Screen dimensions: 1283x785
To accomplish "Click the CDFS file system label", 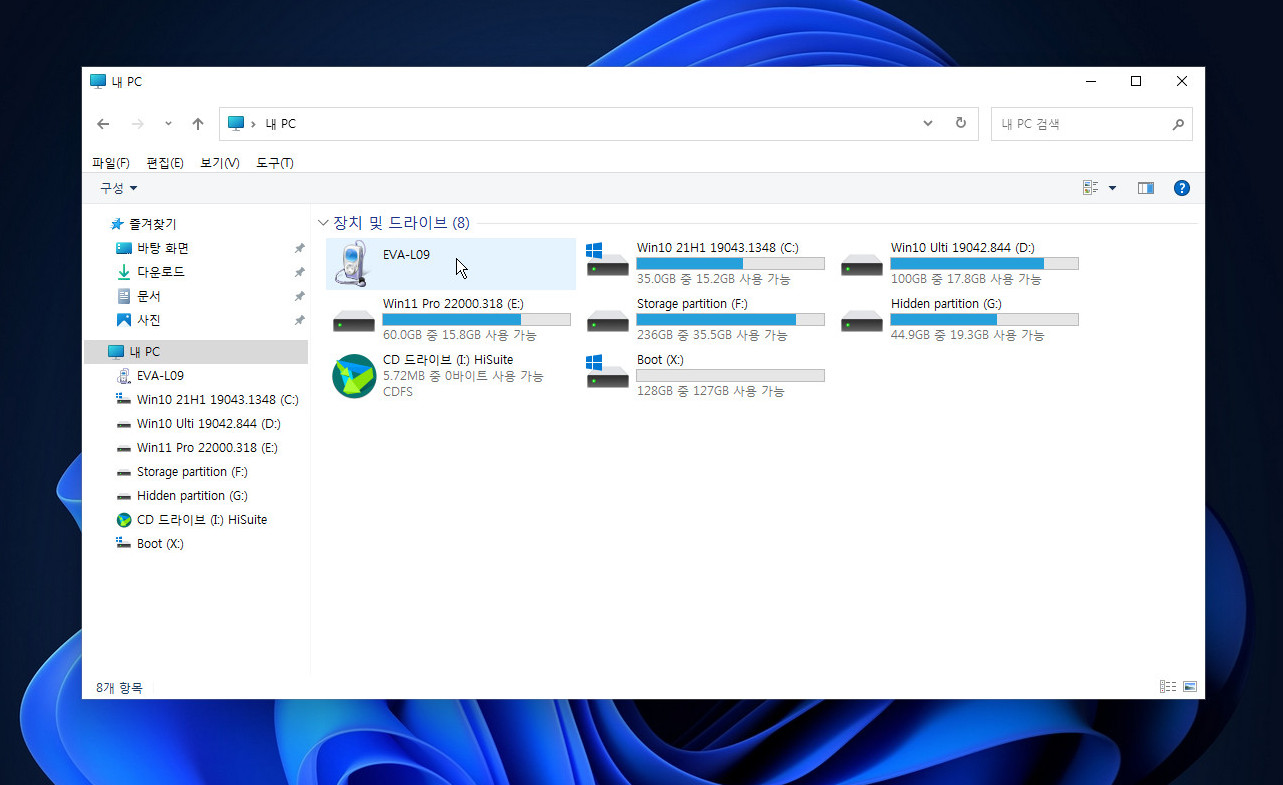I will 398,392.
